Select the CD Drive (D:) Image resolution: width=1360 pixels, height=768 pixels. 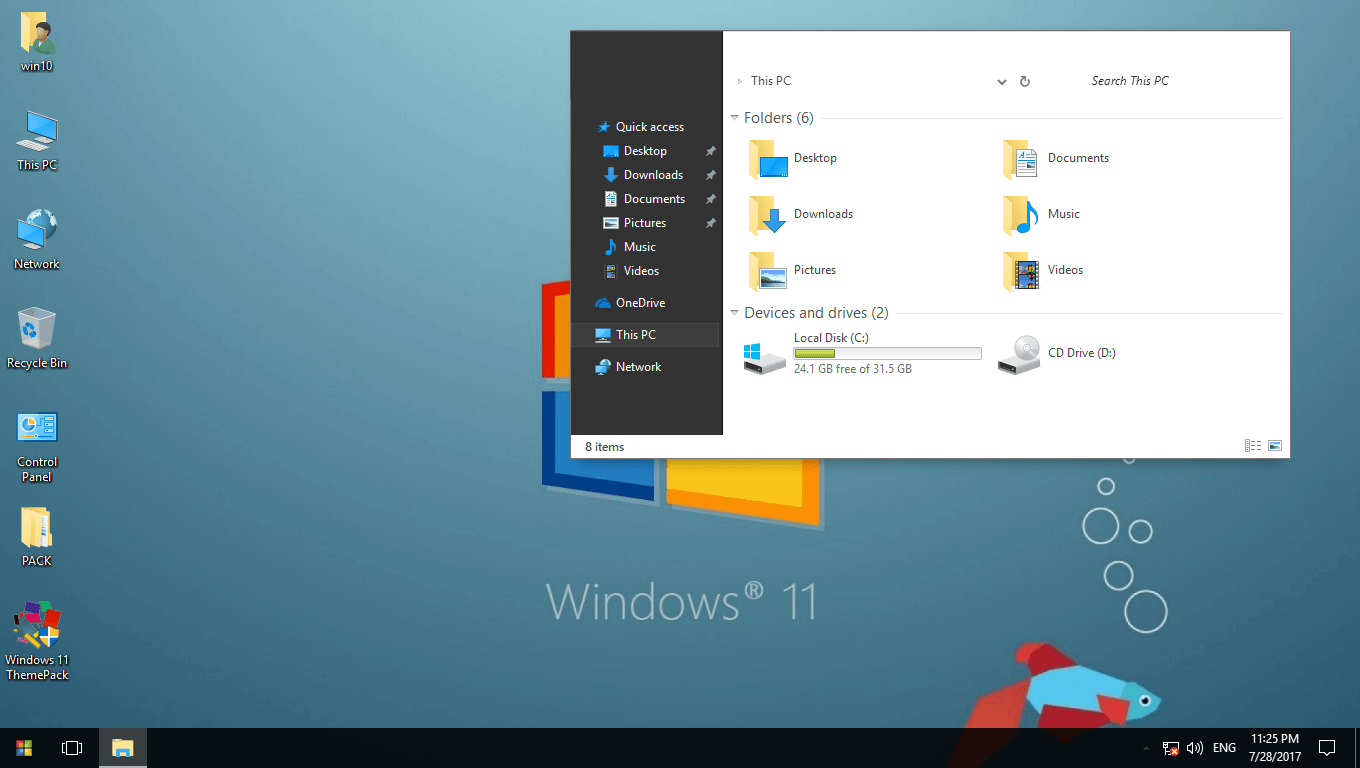point(1057,353)
